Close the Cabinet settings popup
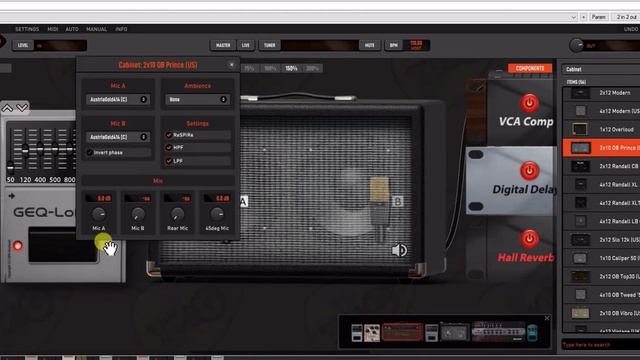This screenshot has height=360, width=640. click(231, 64)
